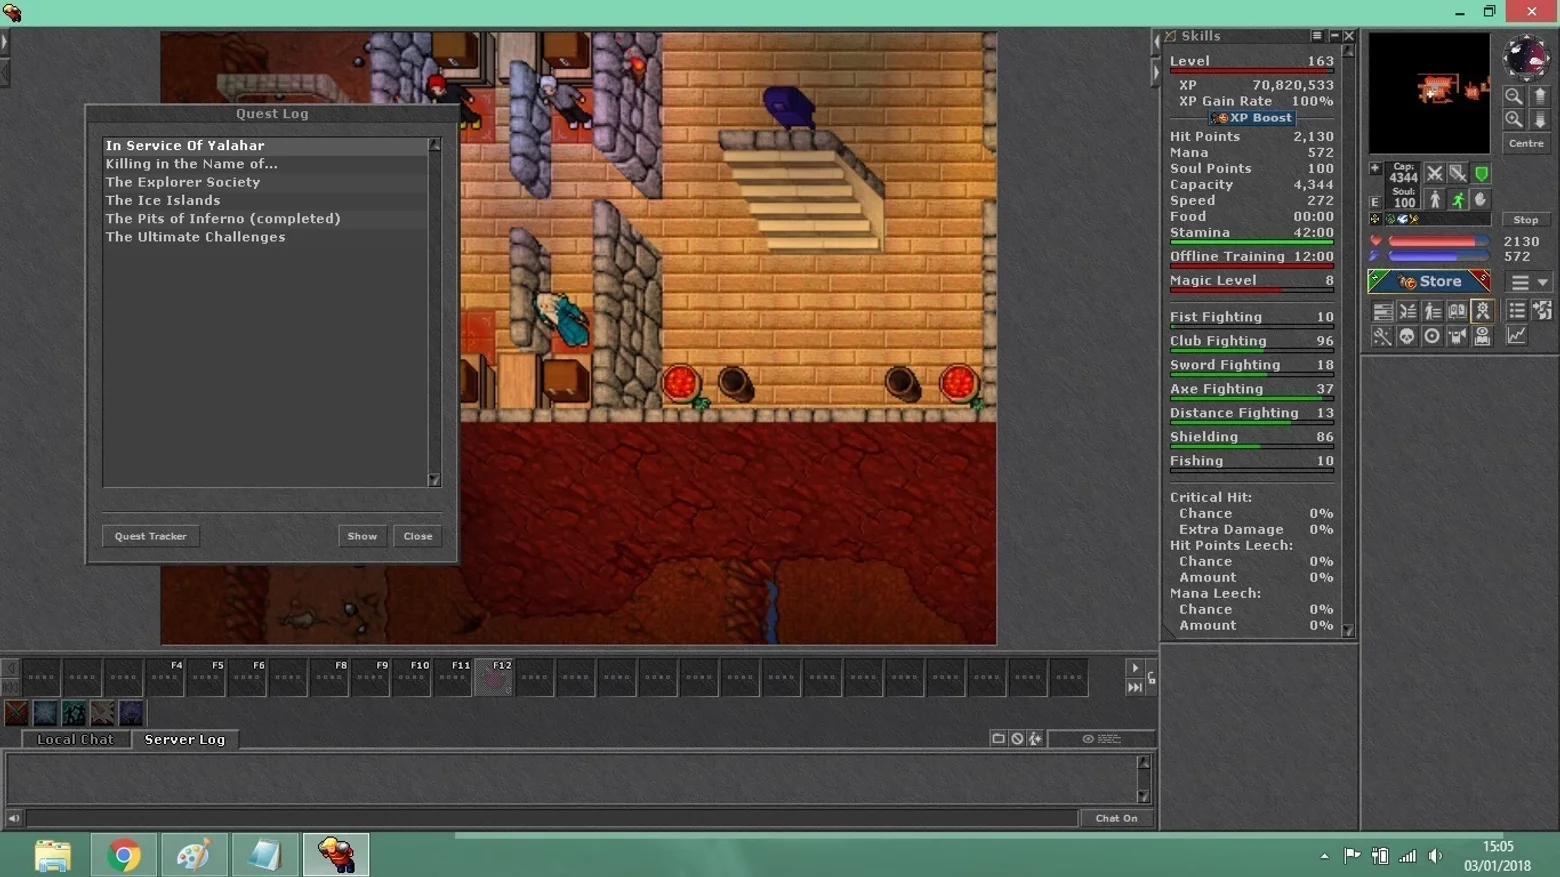Open the stacked bars icon widget
Viewport: 1560px width, 877px height.
pyautogui.click(x=1382, y=311)
